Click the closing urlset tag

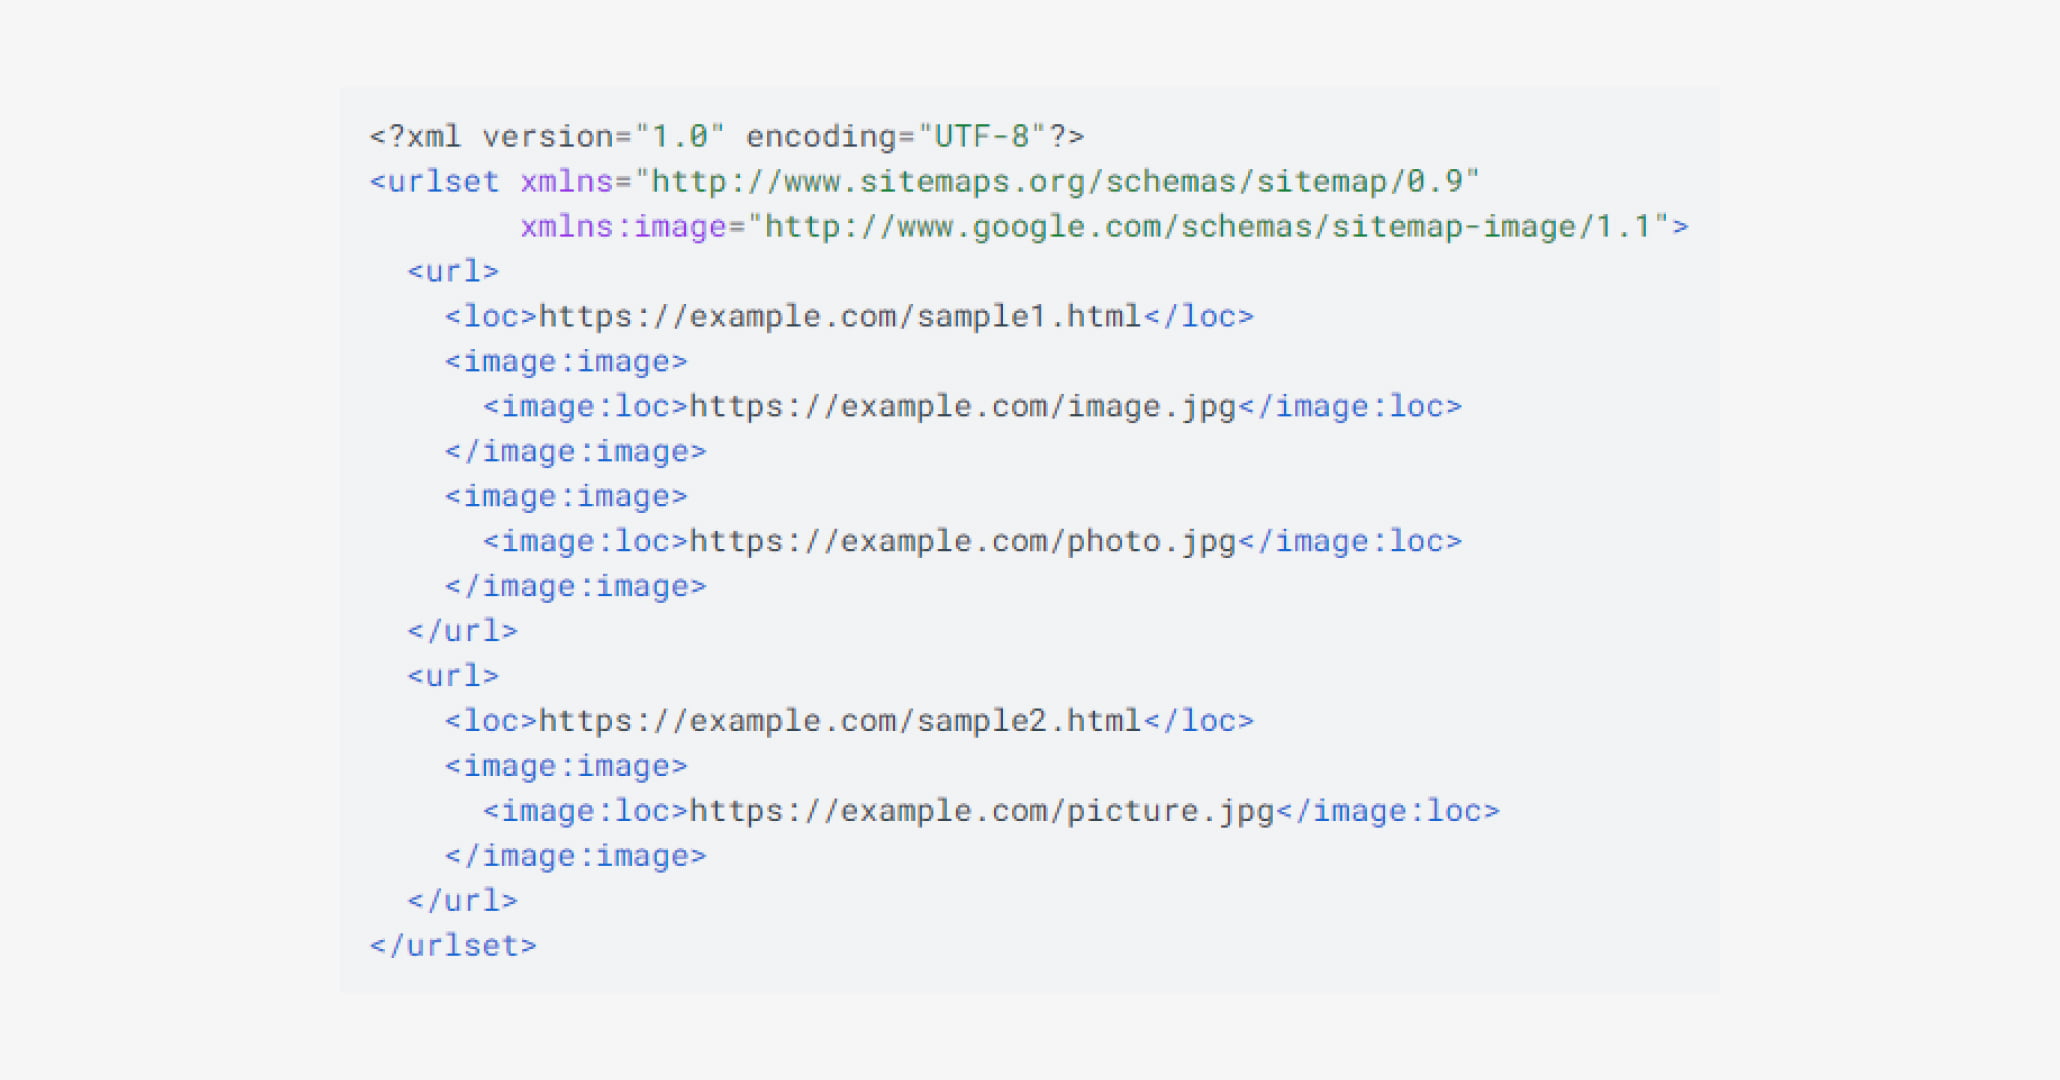[453, 946]
